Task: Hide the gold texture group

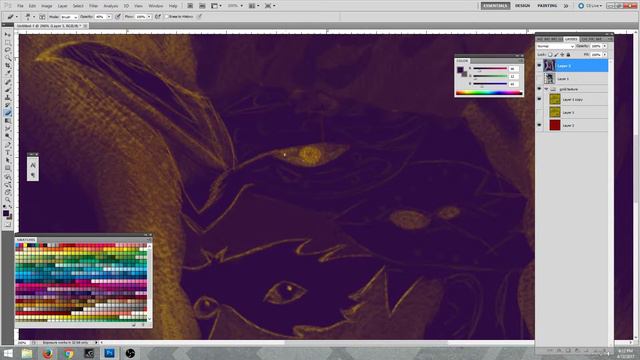Action: pyautogui.click(x=539, y=89)
